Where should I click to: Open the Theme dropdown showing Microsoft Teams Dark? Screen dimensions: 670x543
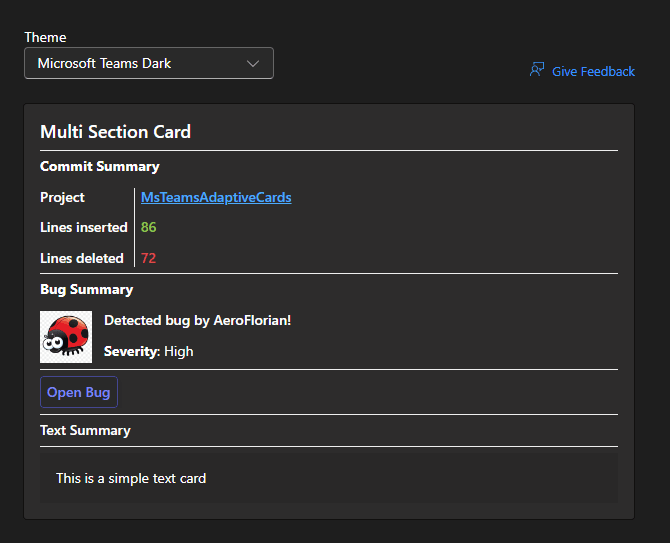149,63
